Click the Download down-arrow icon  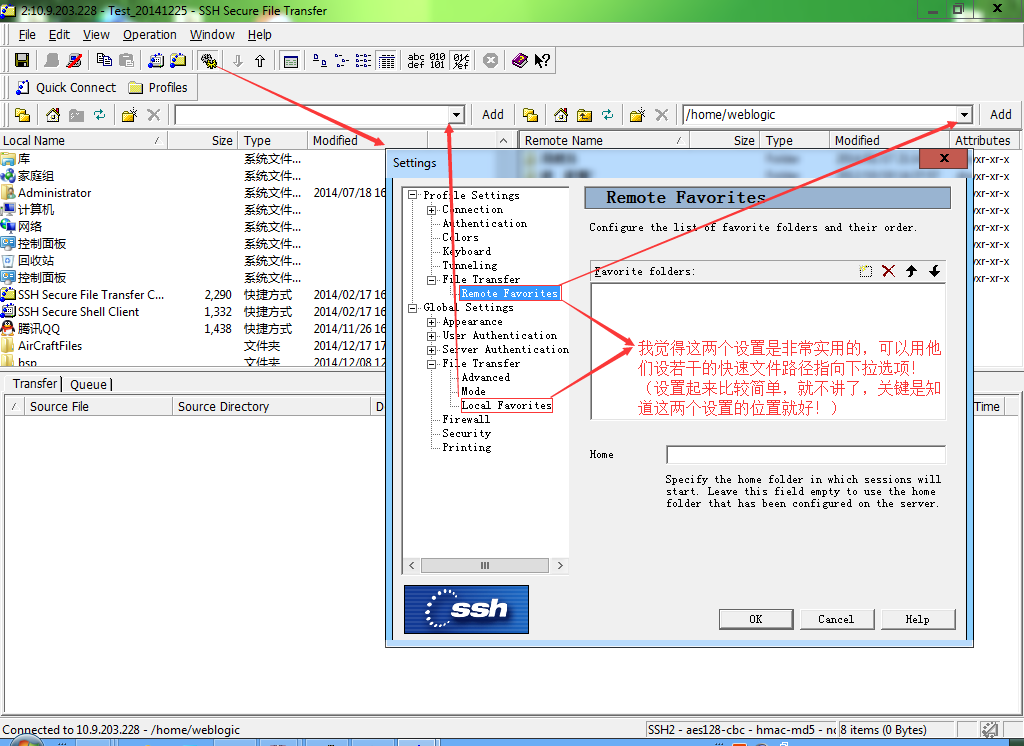(x=238, y=61)
